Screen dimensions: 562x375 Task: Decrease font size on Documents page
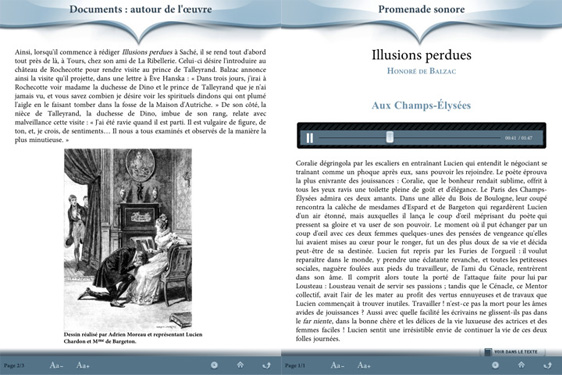click(56, 365)
